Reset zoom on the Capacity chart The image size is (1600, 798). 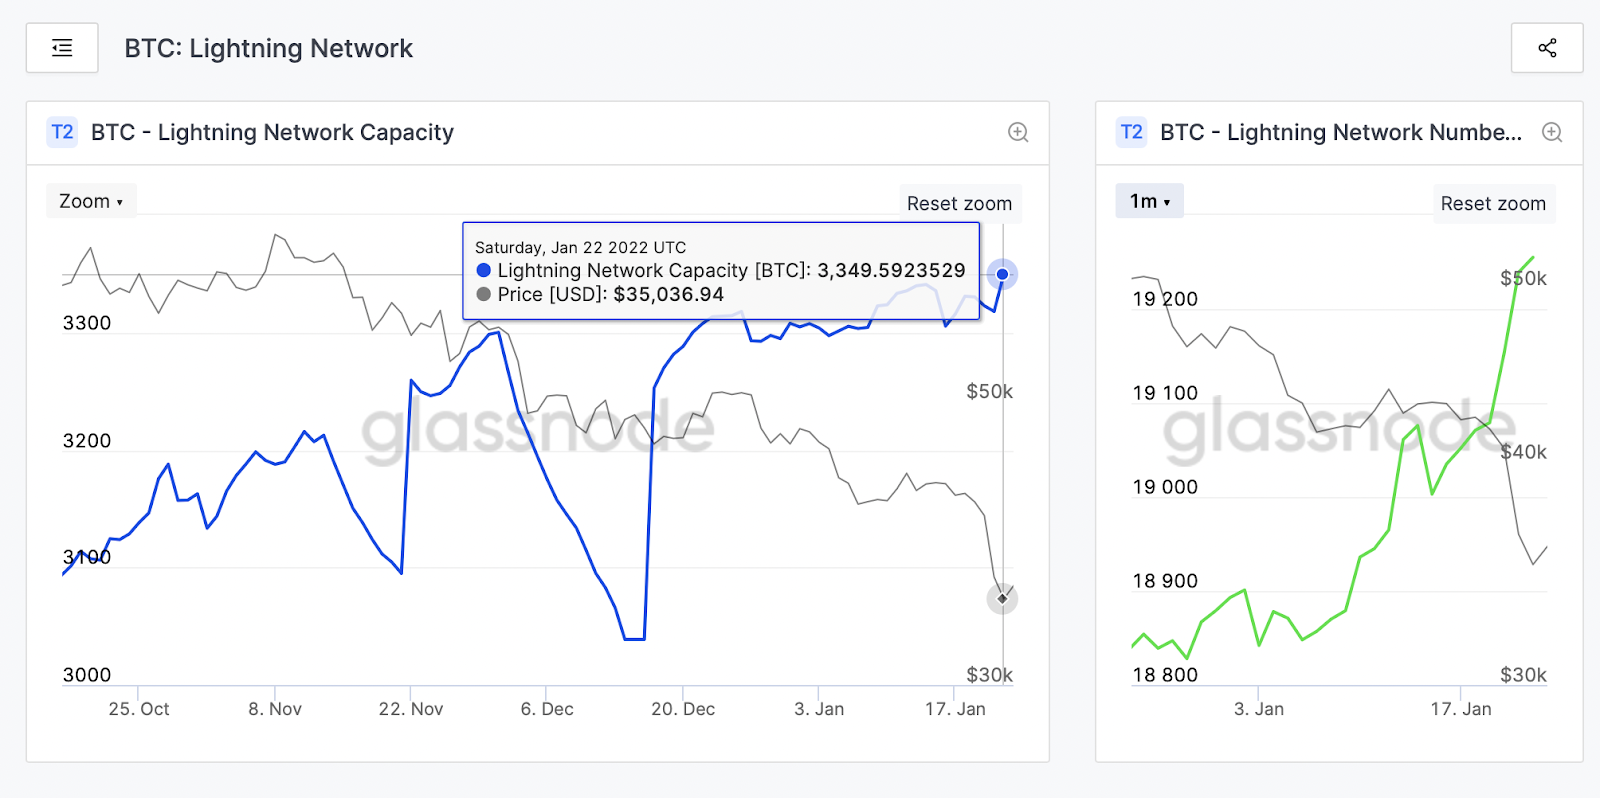coord(959,204)
